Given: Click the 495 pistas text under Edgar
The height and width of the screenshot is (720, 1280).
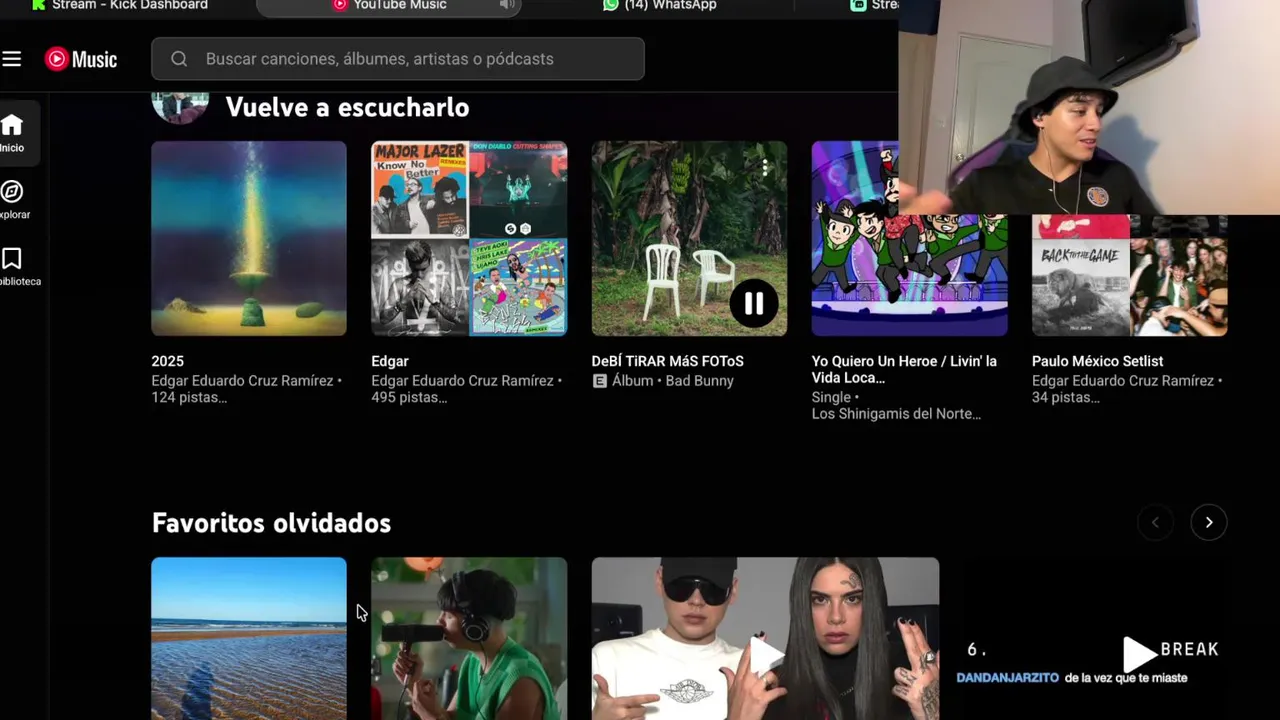Looking at the screenshot, I should point(409,398).
